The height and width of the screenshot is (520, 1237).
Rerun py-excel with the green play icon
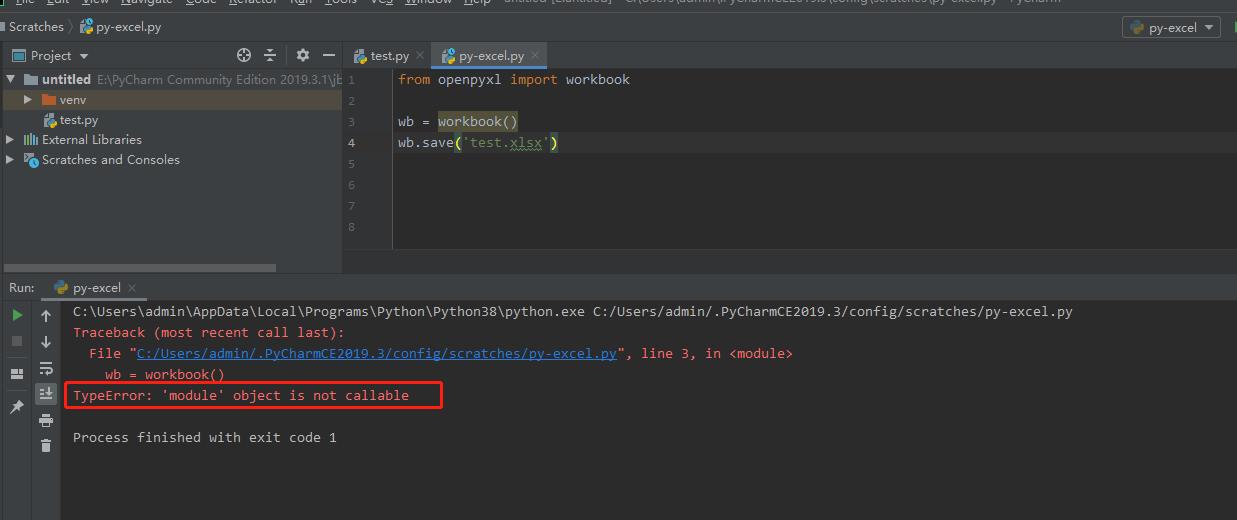(17, 315)
